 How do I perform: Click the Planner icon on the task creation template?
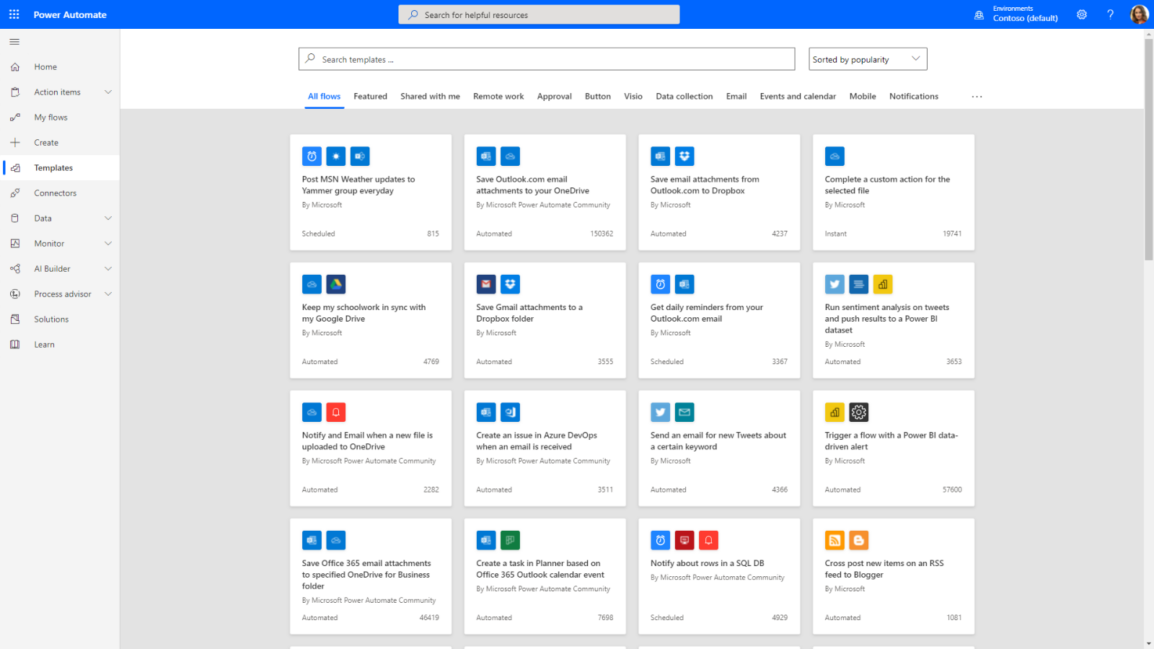[x=510, y=540]
